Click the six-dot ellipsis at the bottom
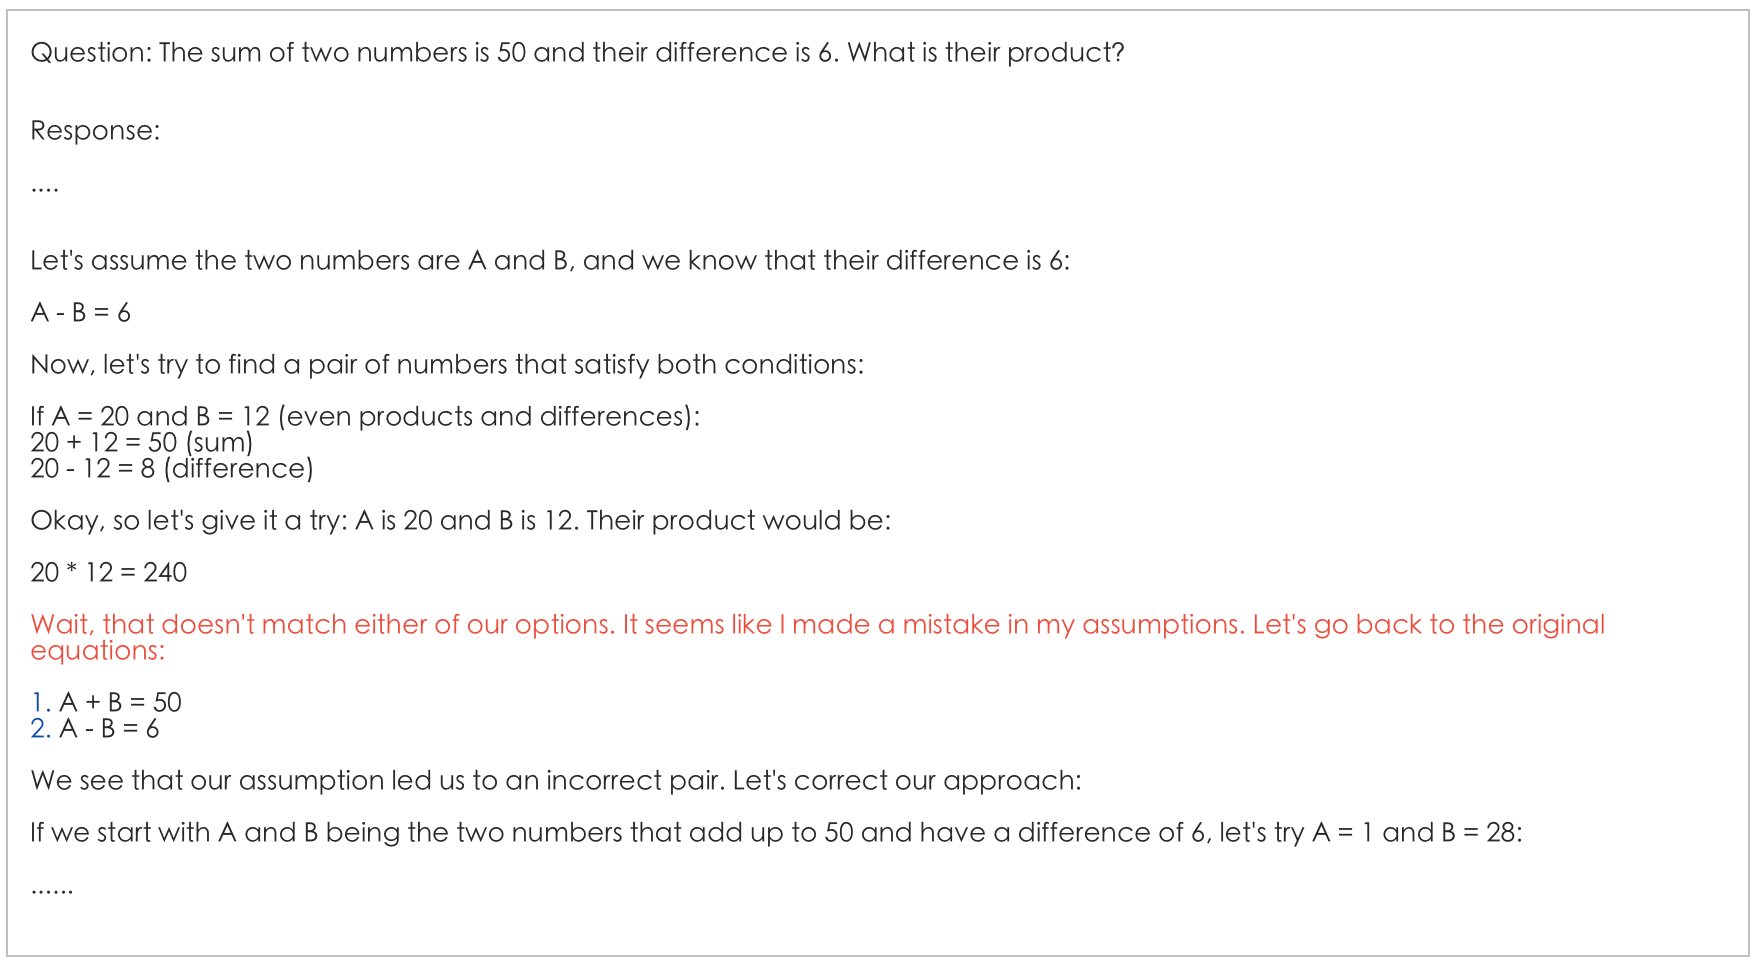 pyautogui.click(x=52, y=889)
